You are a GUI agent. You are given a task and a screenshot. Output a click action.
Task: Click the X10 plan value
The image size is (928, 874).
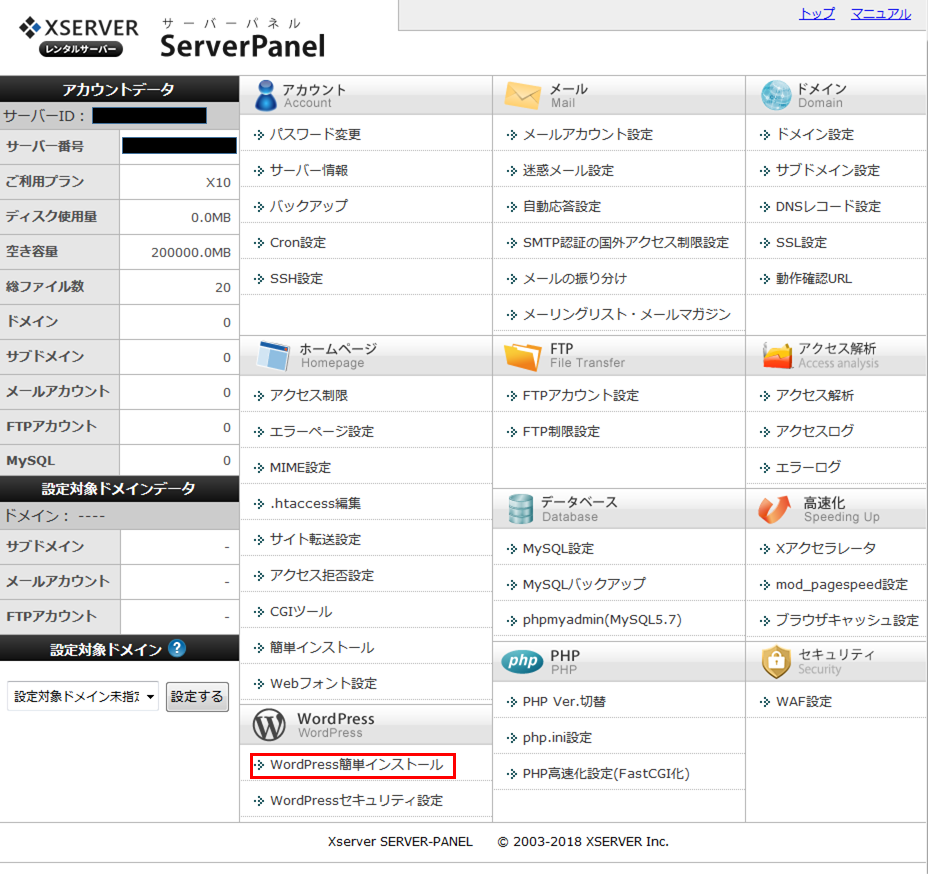(218, 182)
